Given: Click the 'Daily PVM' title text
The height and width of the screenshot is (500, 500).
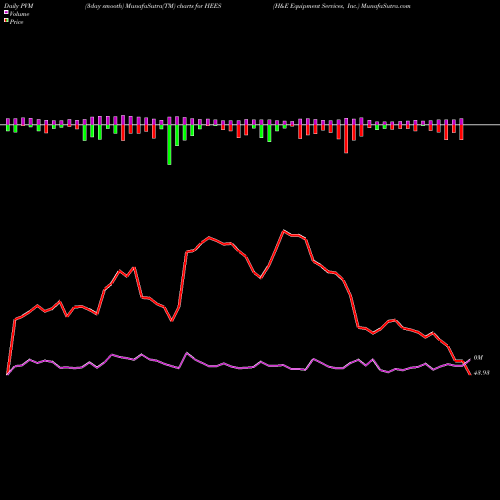Looking at the screenshot, I should coord(19,6).
